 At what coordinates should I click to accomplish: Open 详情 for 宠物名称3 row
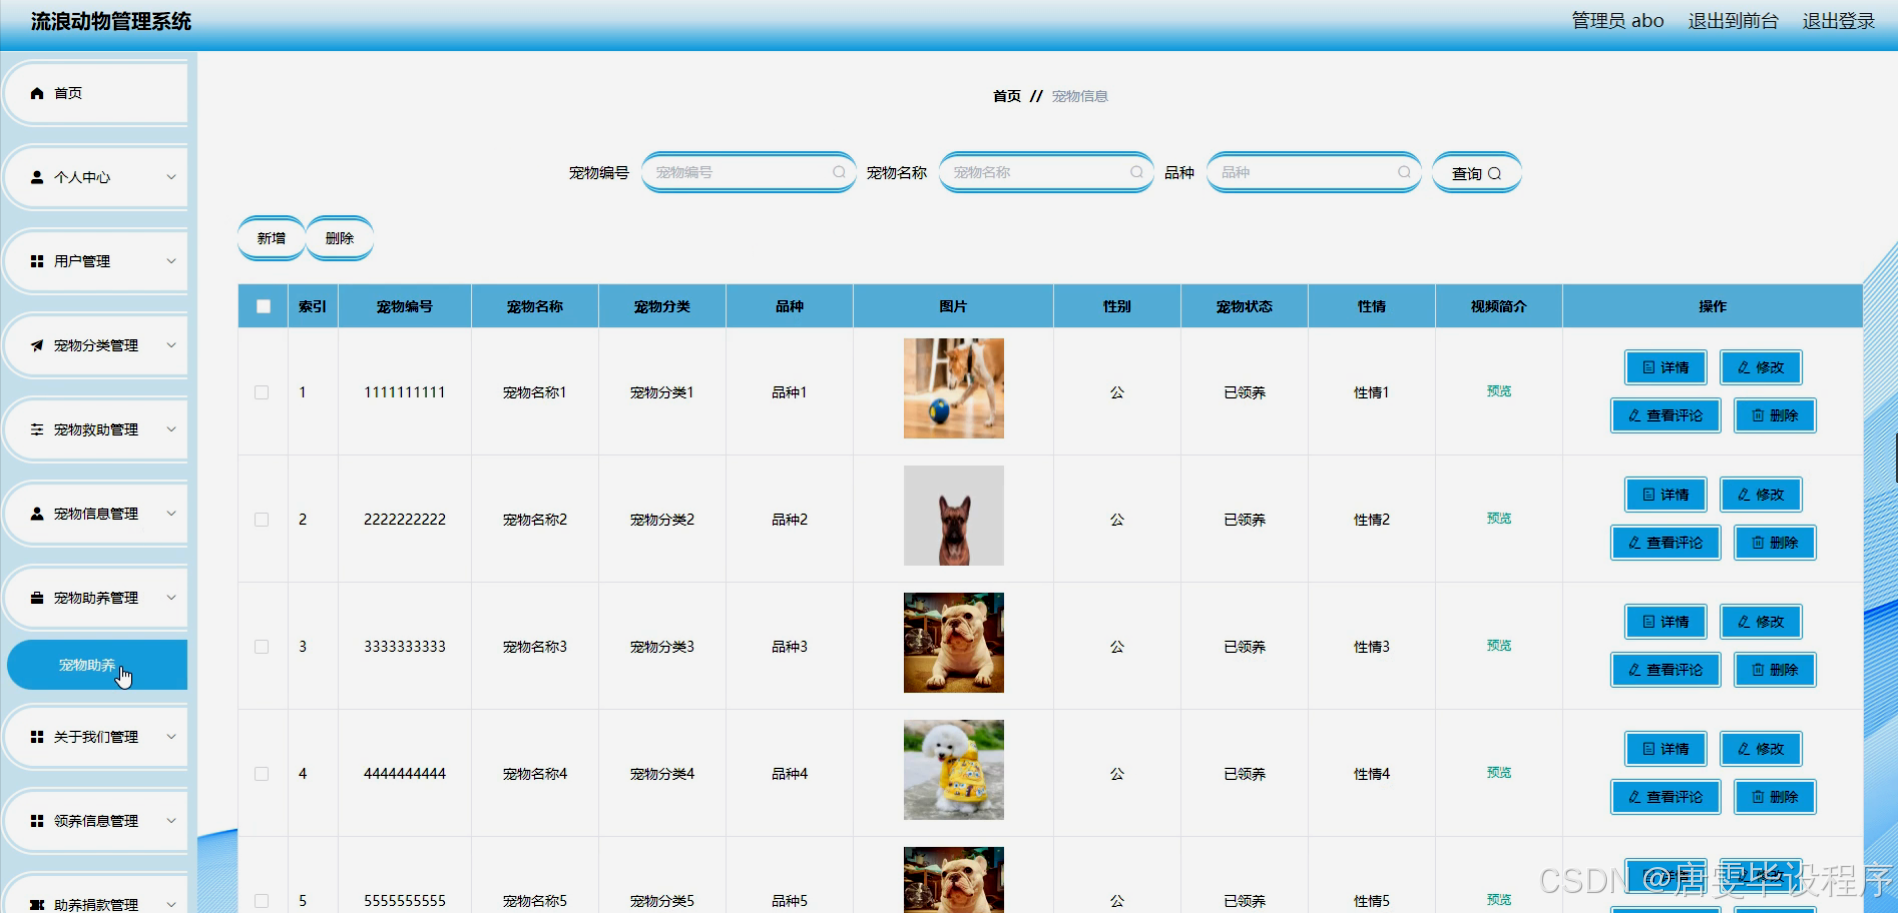click(1666, 621)
